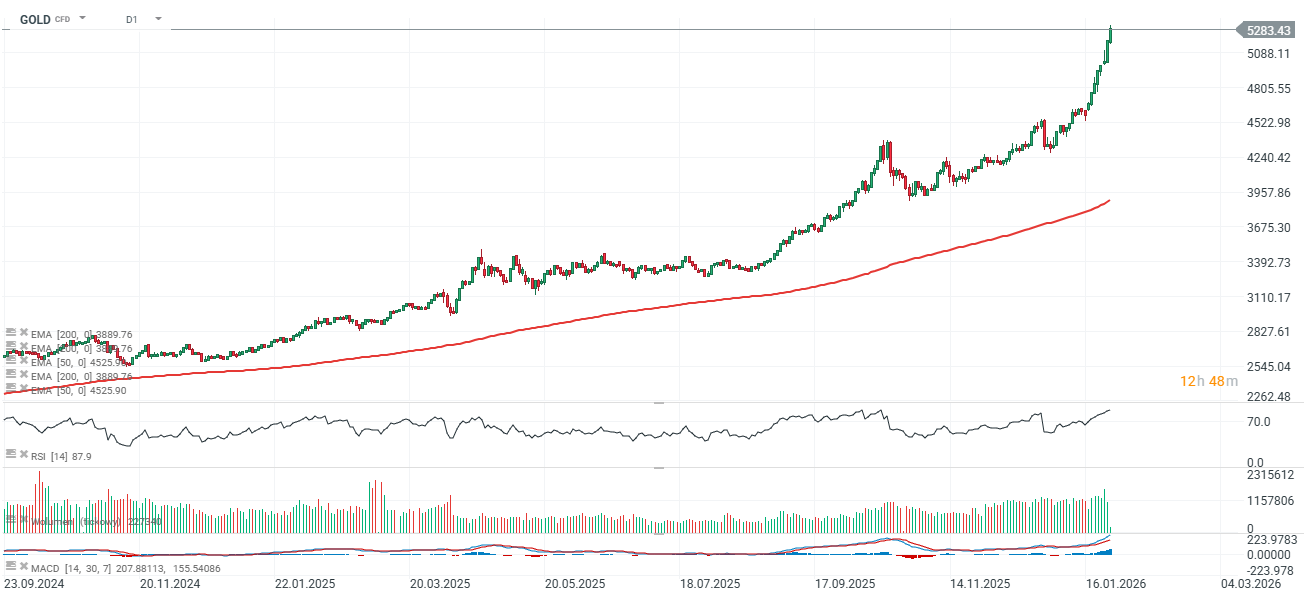The image size is (1306, 600).
Task: Click the D1 interval label
Action: coord(131,18)
